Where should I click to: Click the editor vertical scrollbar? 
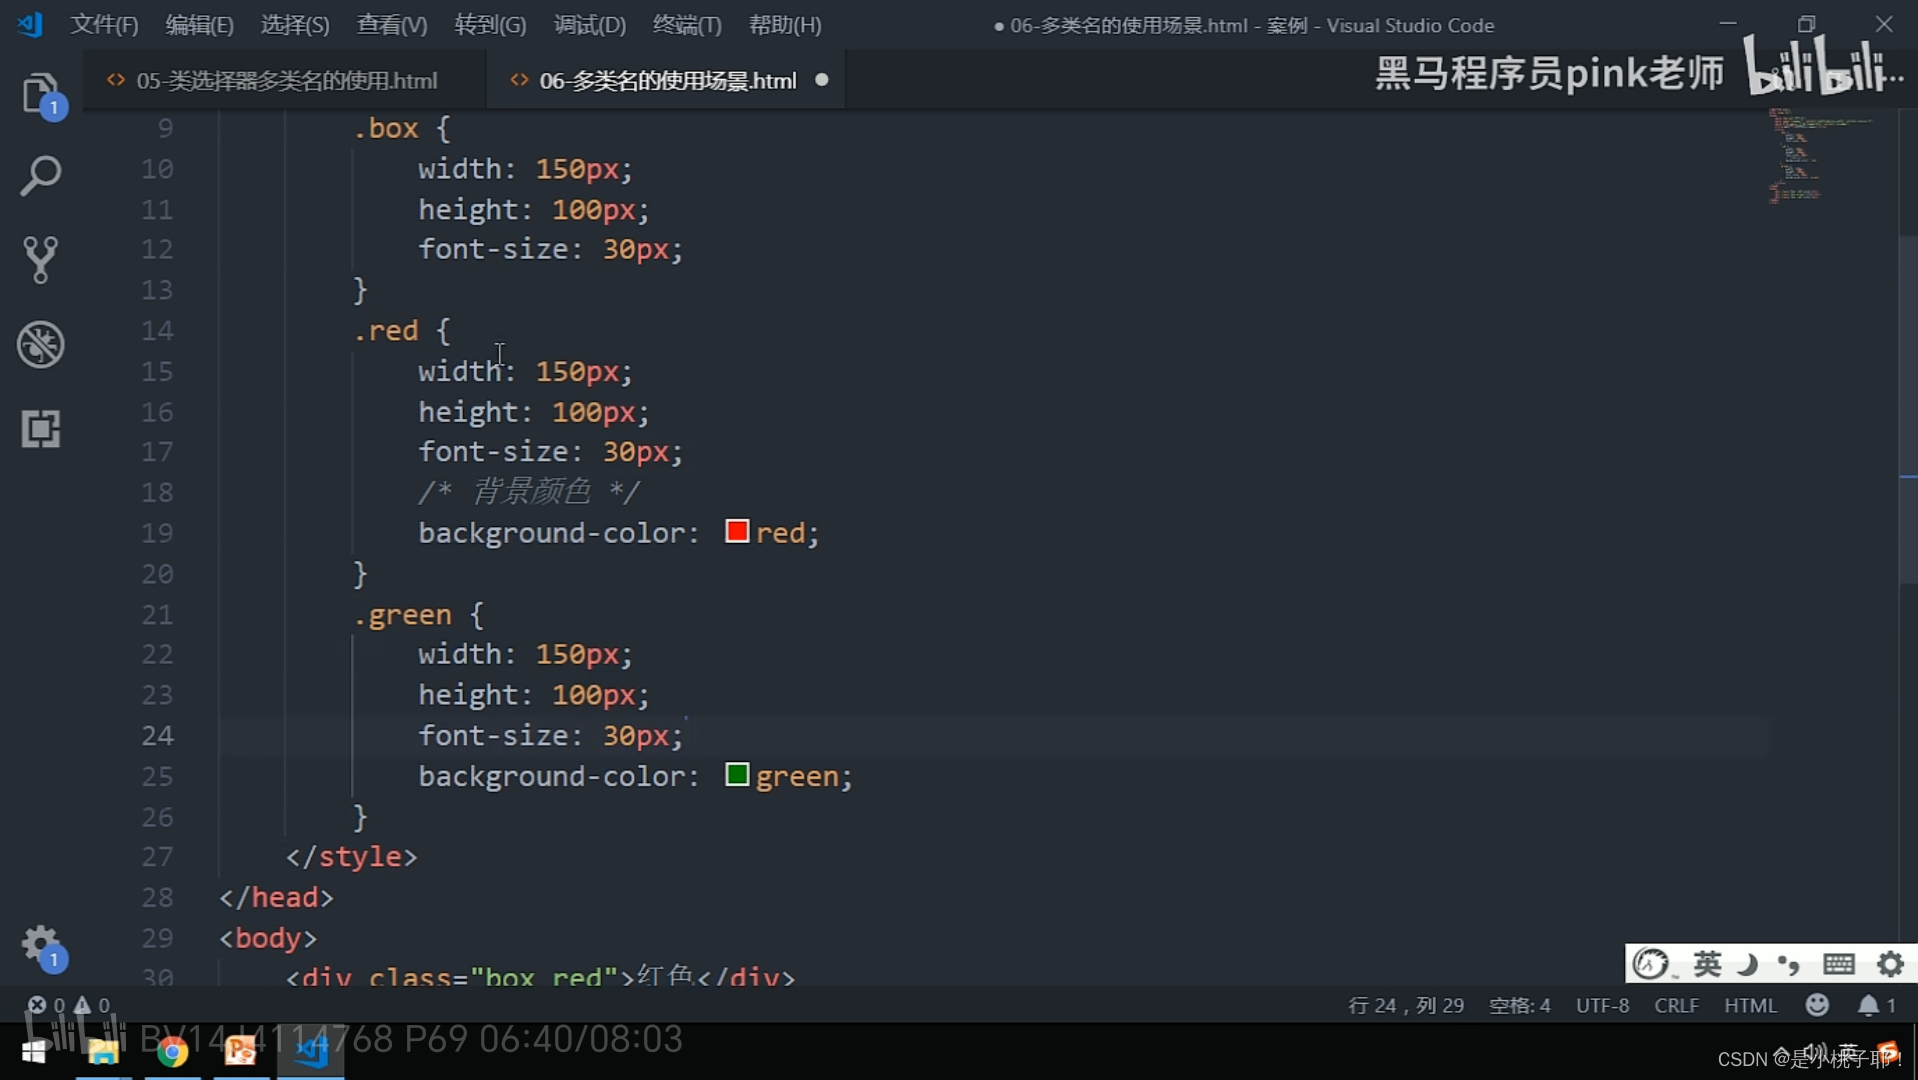(1908, 410)
